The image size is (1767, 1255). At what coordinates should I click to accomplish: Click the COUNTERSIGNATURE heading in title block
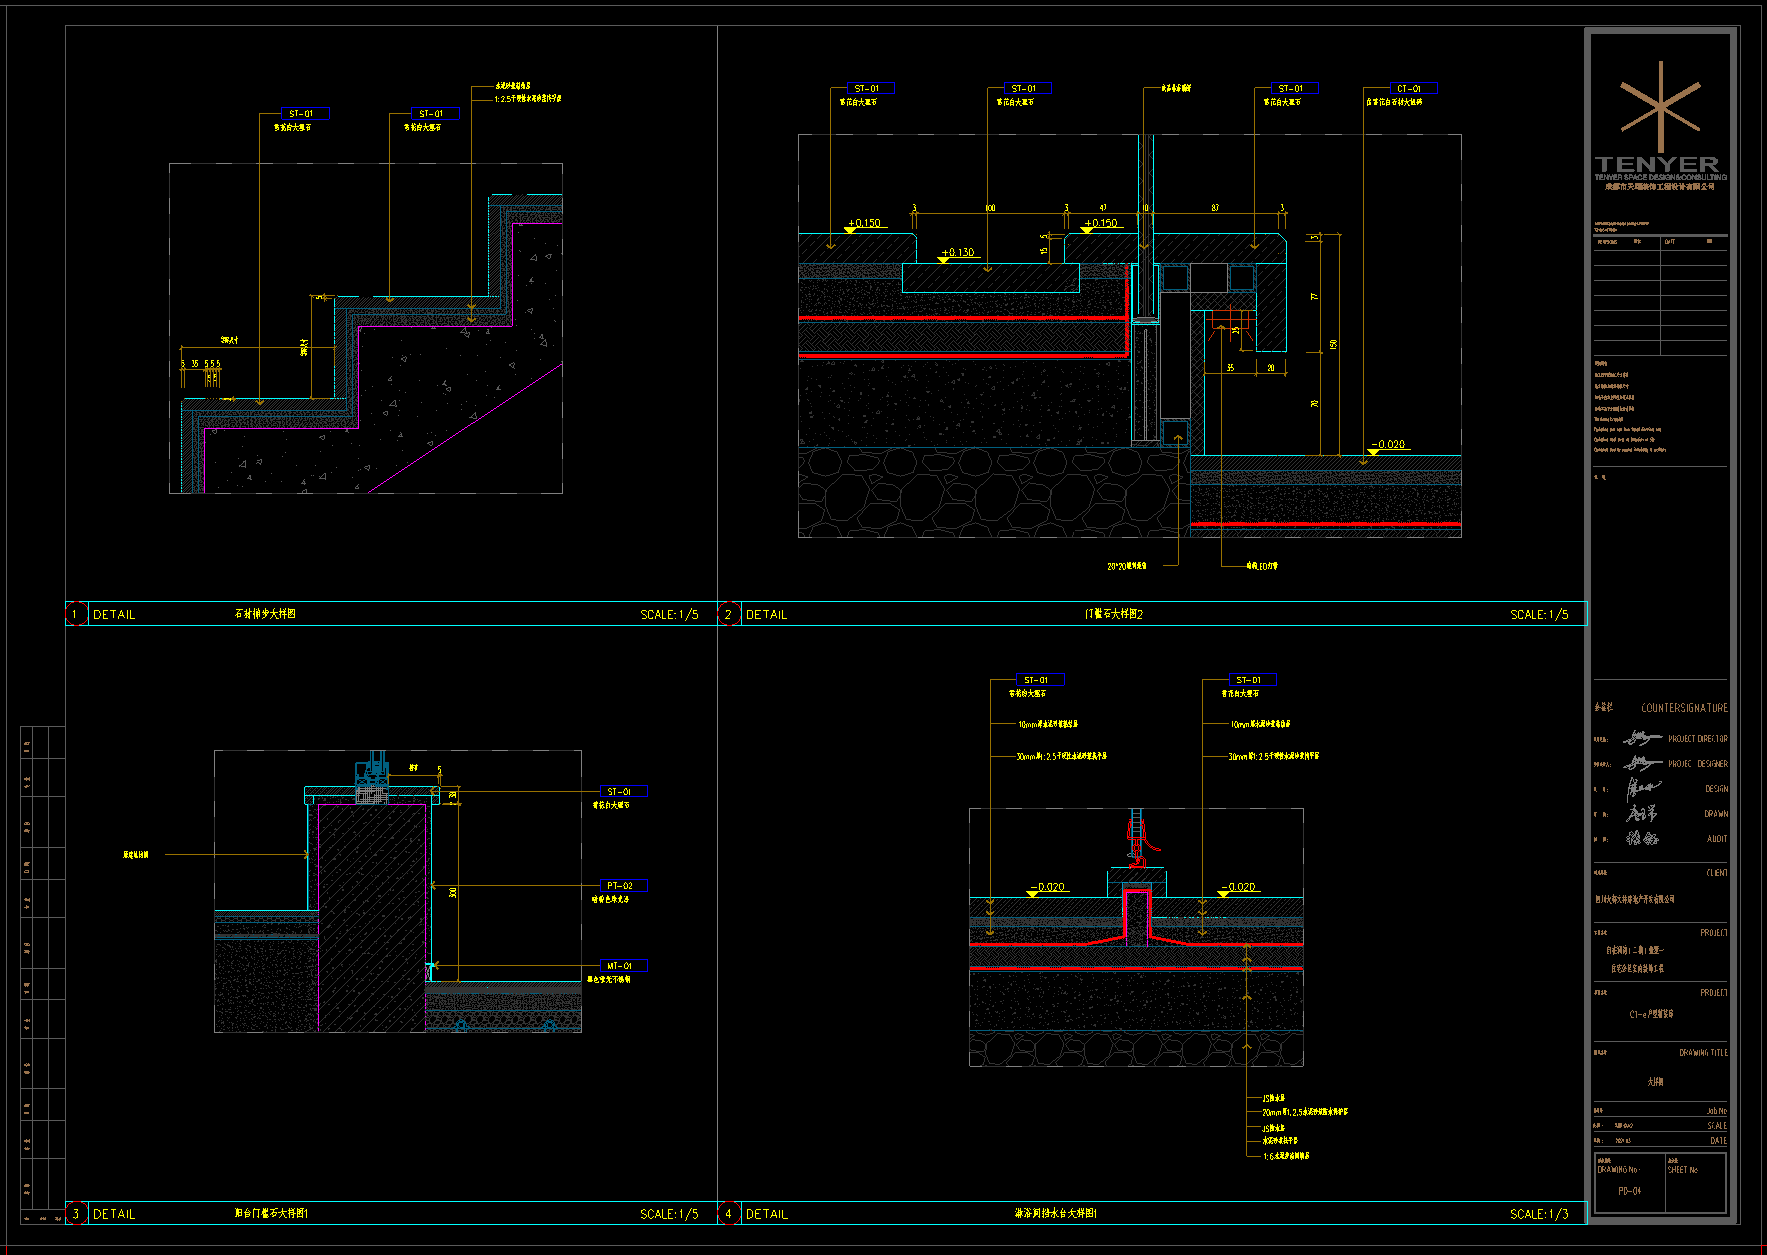(1684, 708)
